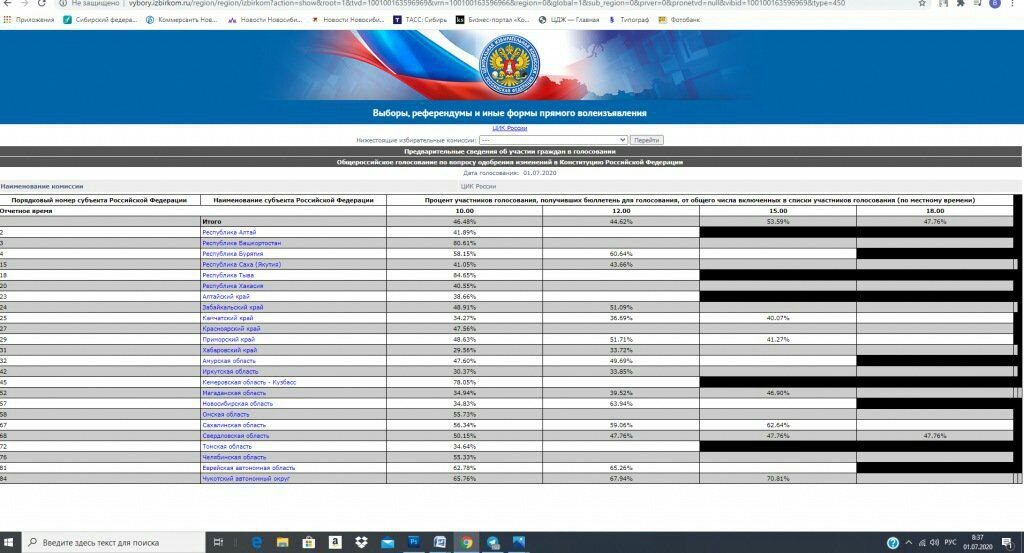Open the Бизнес-портал bookmark

coord(492,20)
